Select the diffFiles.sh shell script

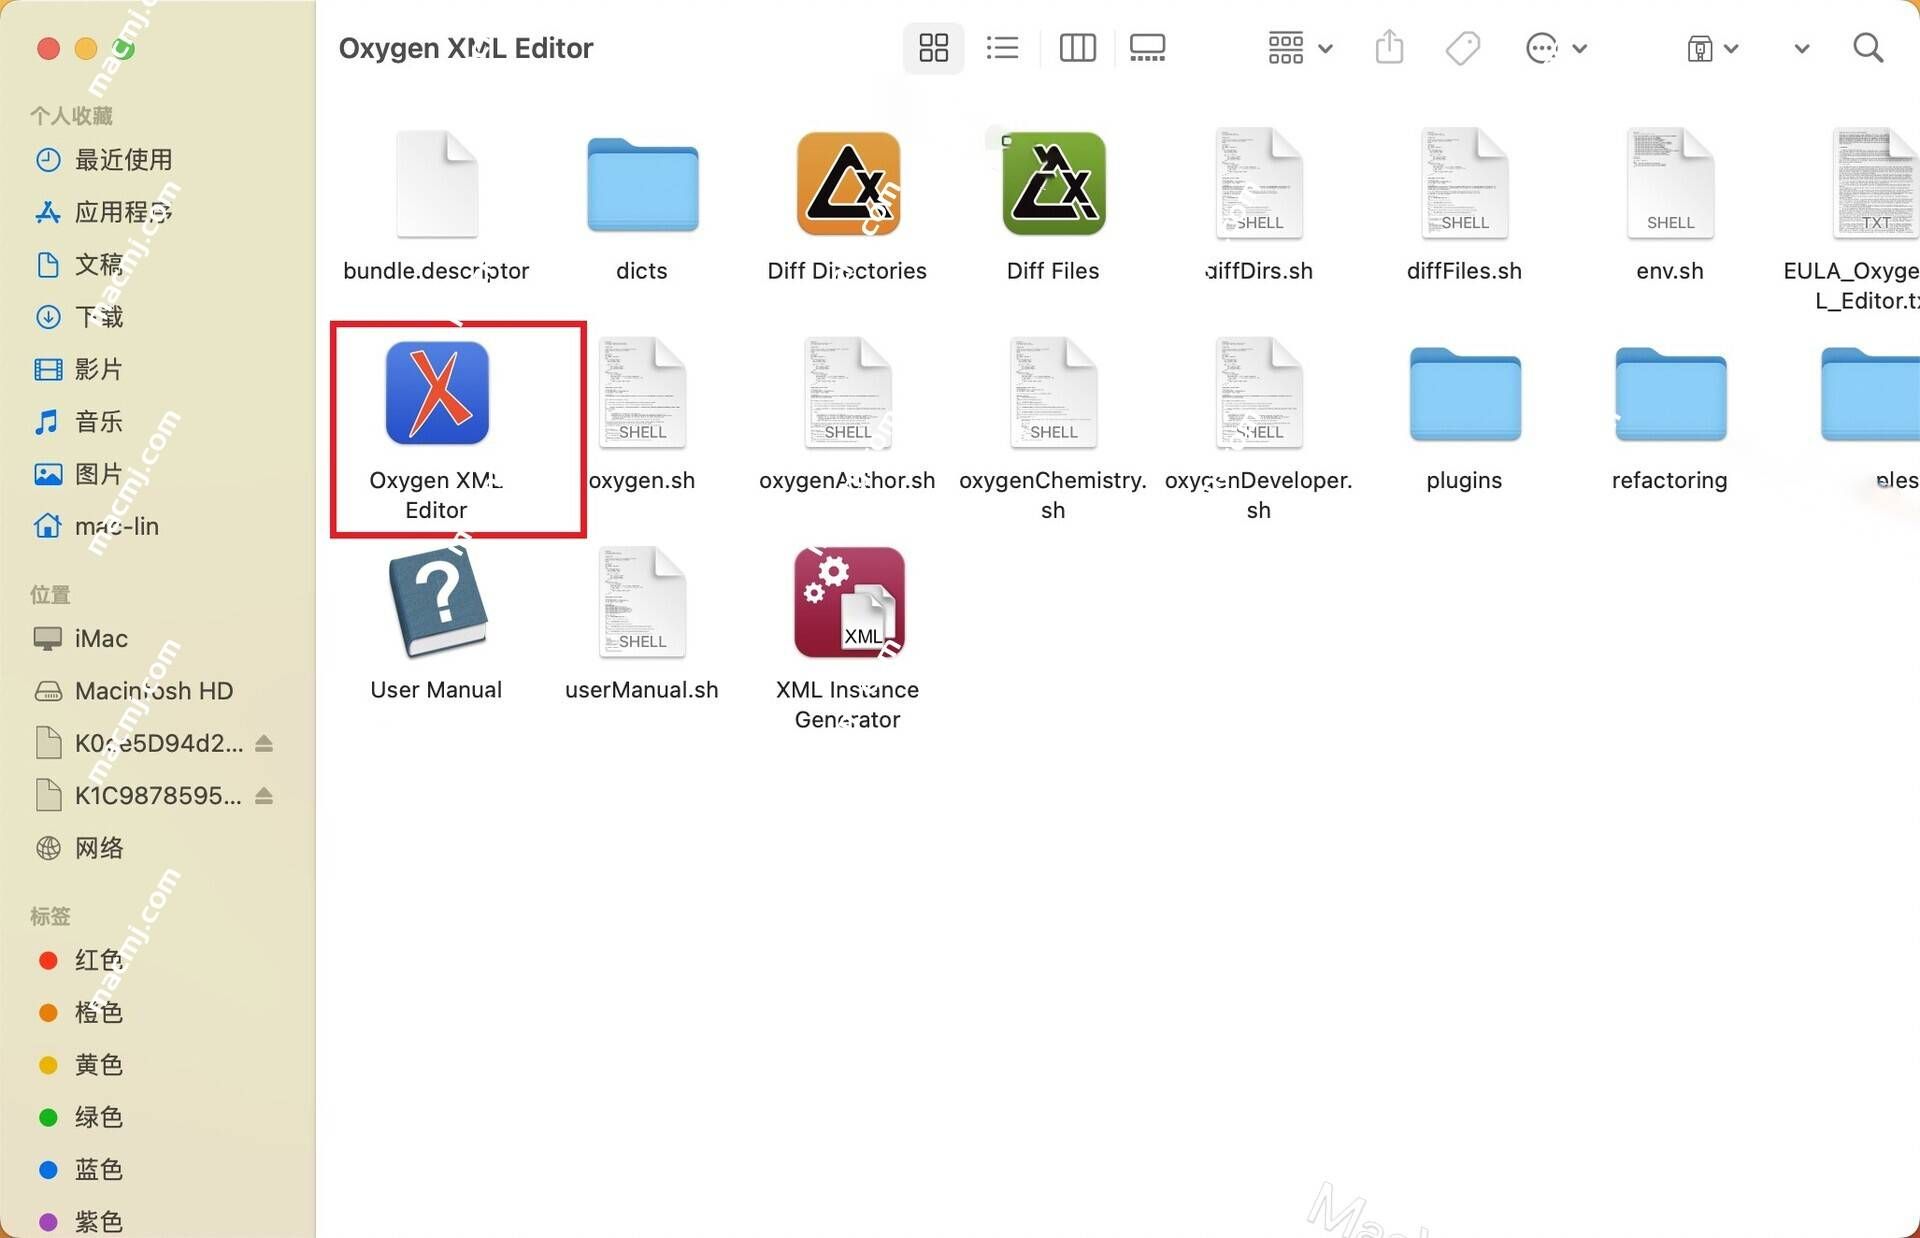pyautogui.click(x=1465, y=184)
